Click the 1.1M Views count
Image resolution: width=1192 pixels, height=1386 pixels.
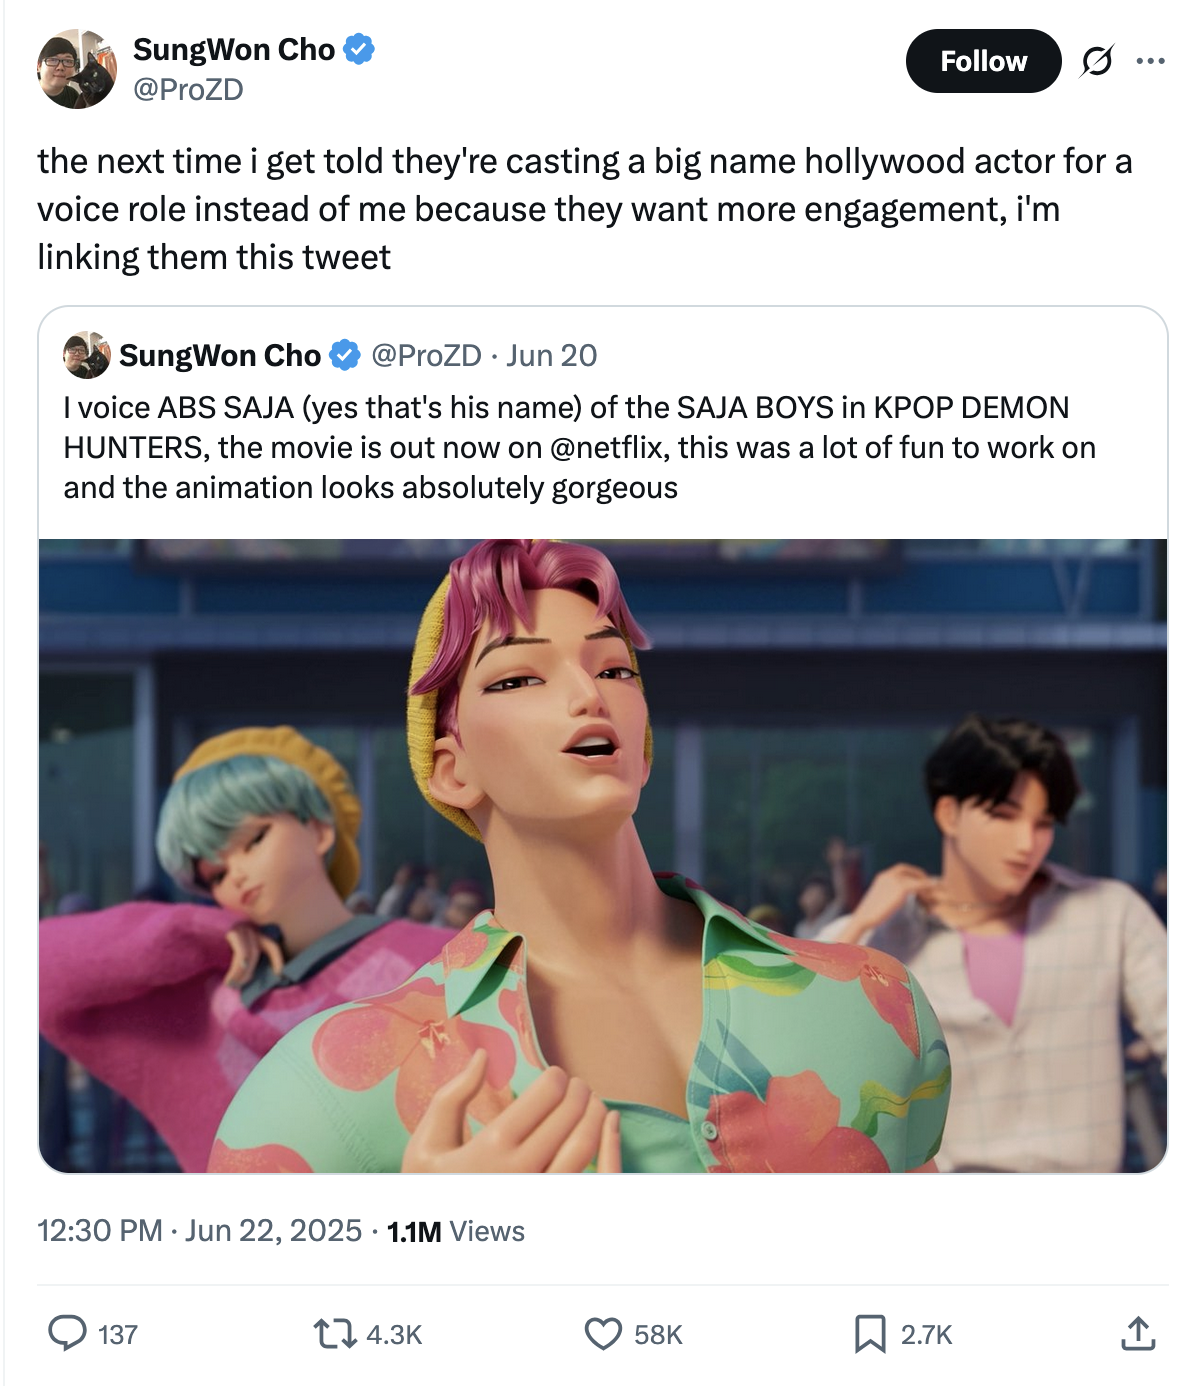coord(456,1231)
